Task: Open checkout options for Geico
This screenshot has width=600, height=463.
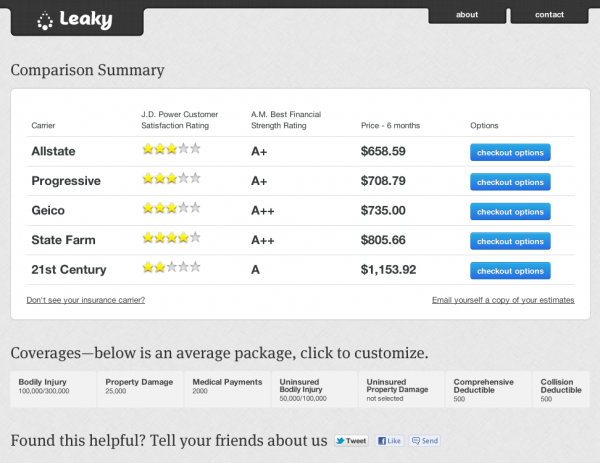Action: 510,212
